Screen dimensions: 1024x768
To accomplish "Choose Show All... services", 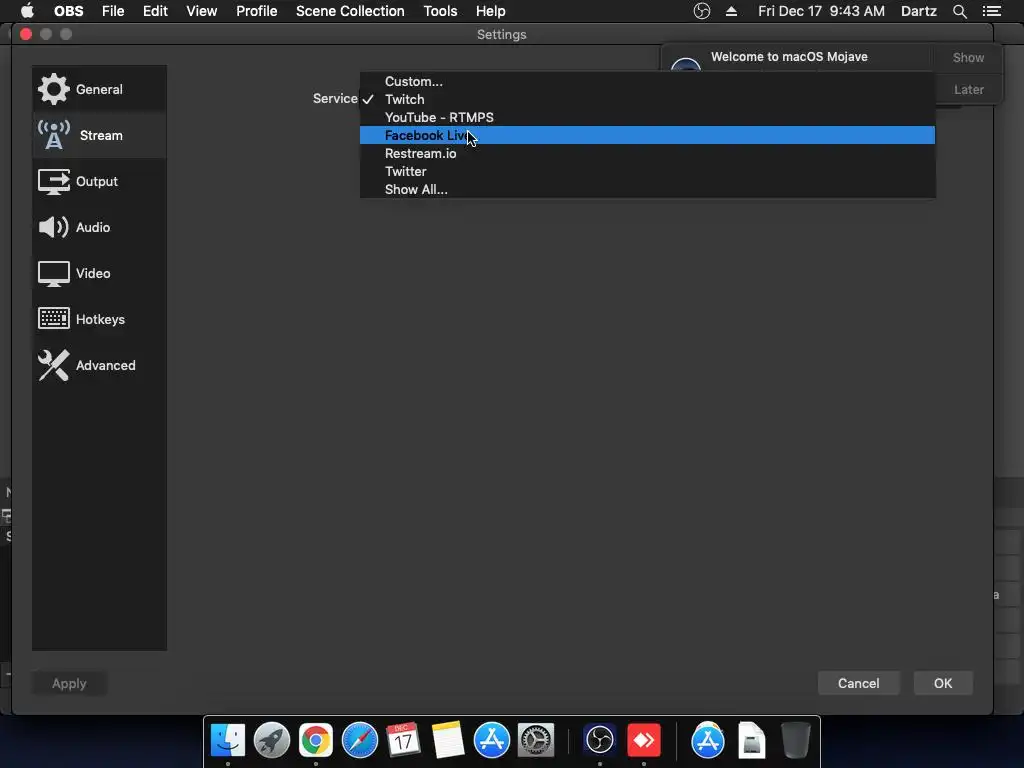I will tap(647, 189).
